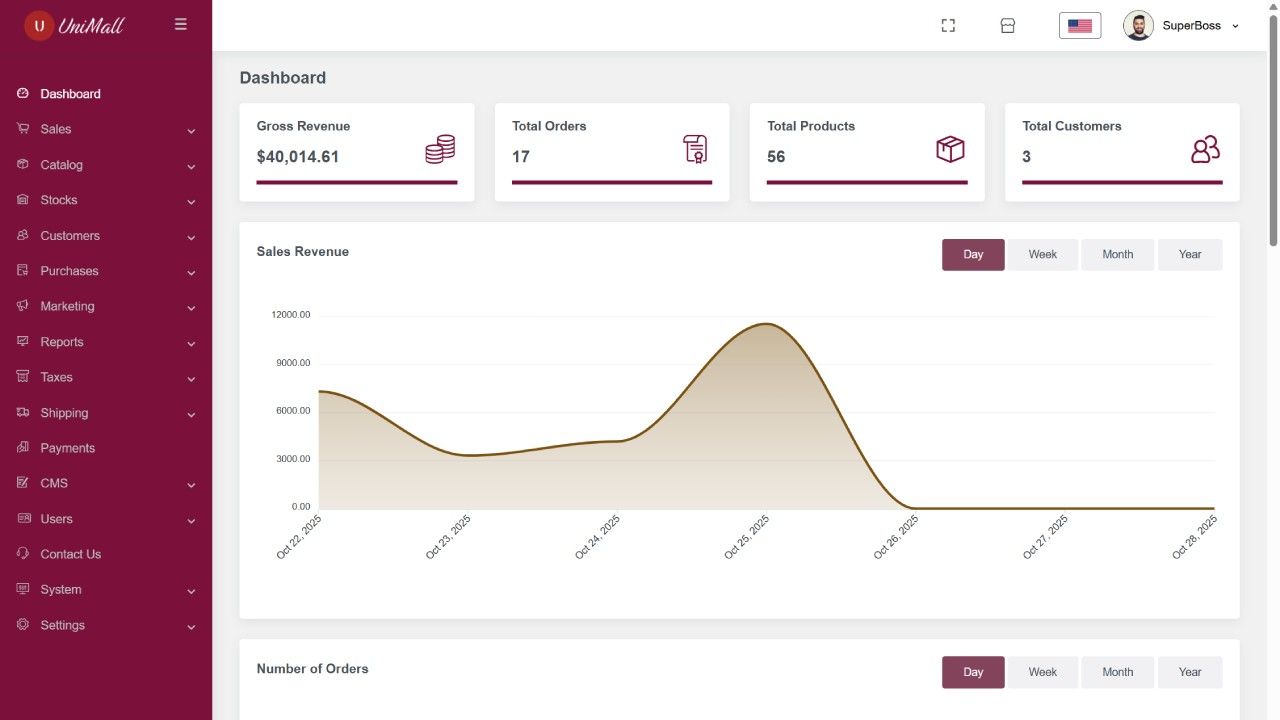This screenshot has height=720, width=1280.
Task: Click the US flag language selector
Action: tap(1080, 26)
